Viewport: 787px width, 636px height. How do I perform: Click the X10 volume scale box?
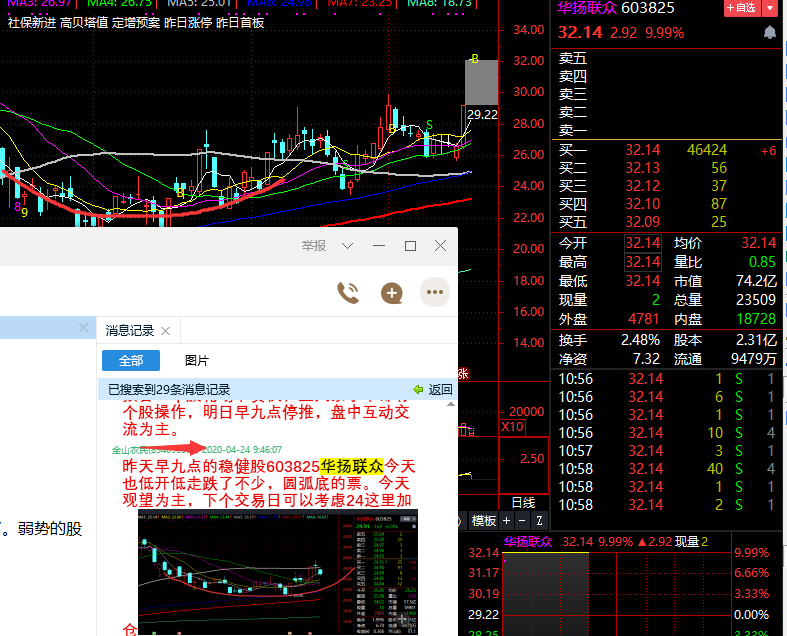(x=512, y=427)
